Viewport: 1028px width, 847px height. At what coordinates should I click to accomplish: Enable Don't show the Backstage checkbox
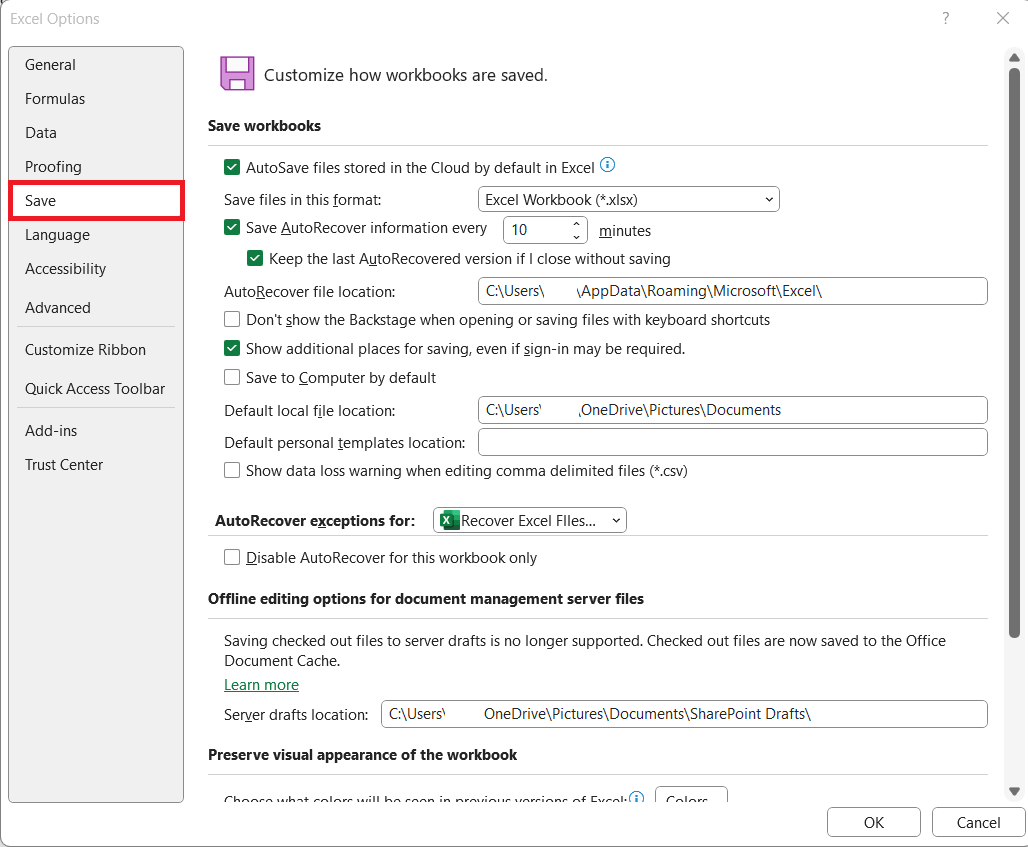click(x=232, y=319)
